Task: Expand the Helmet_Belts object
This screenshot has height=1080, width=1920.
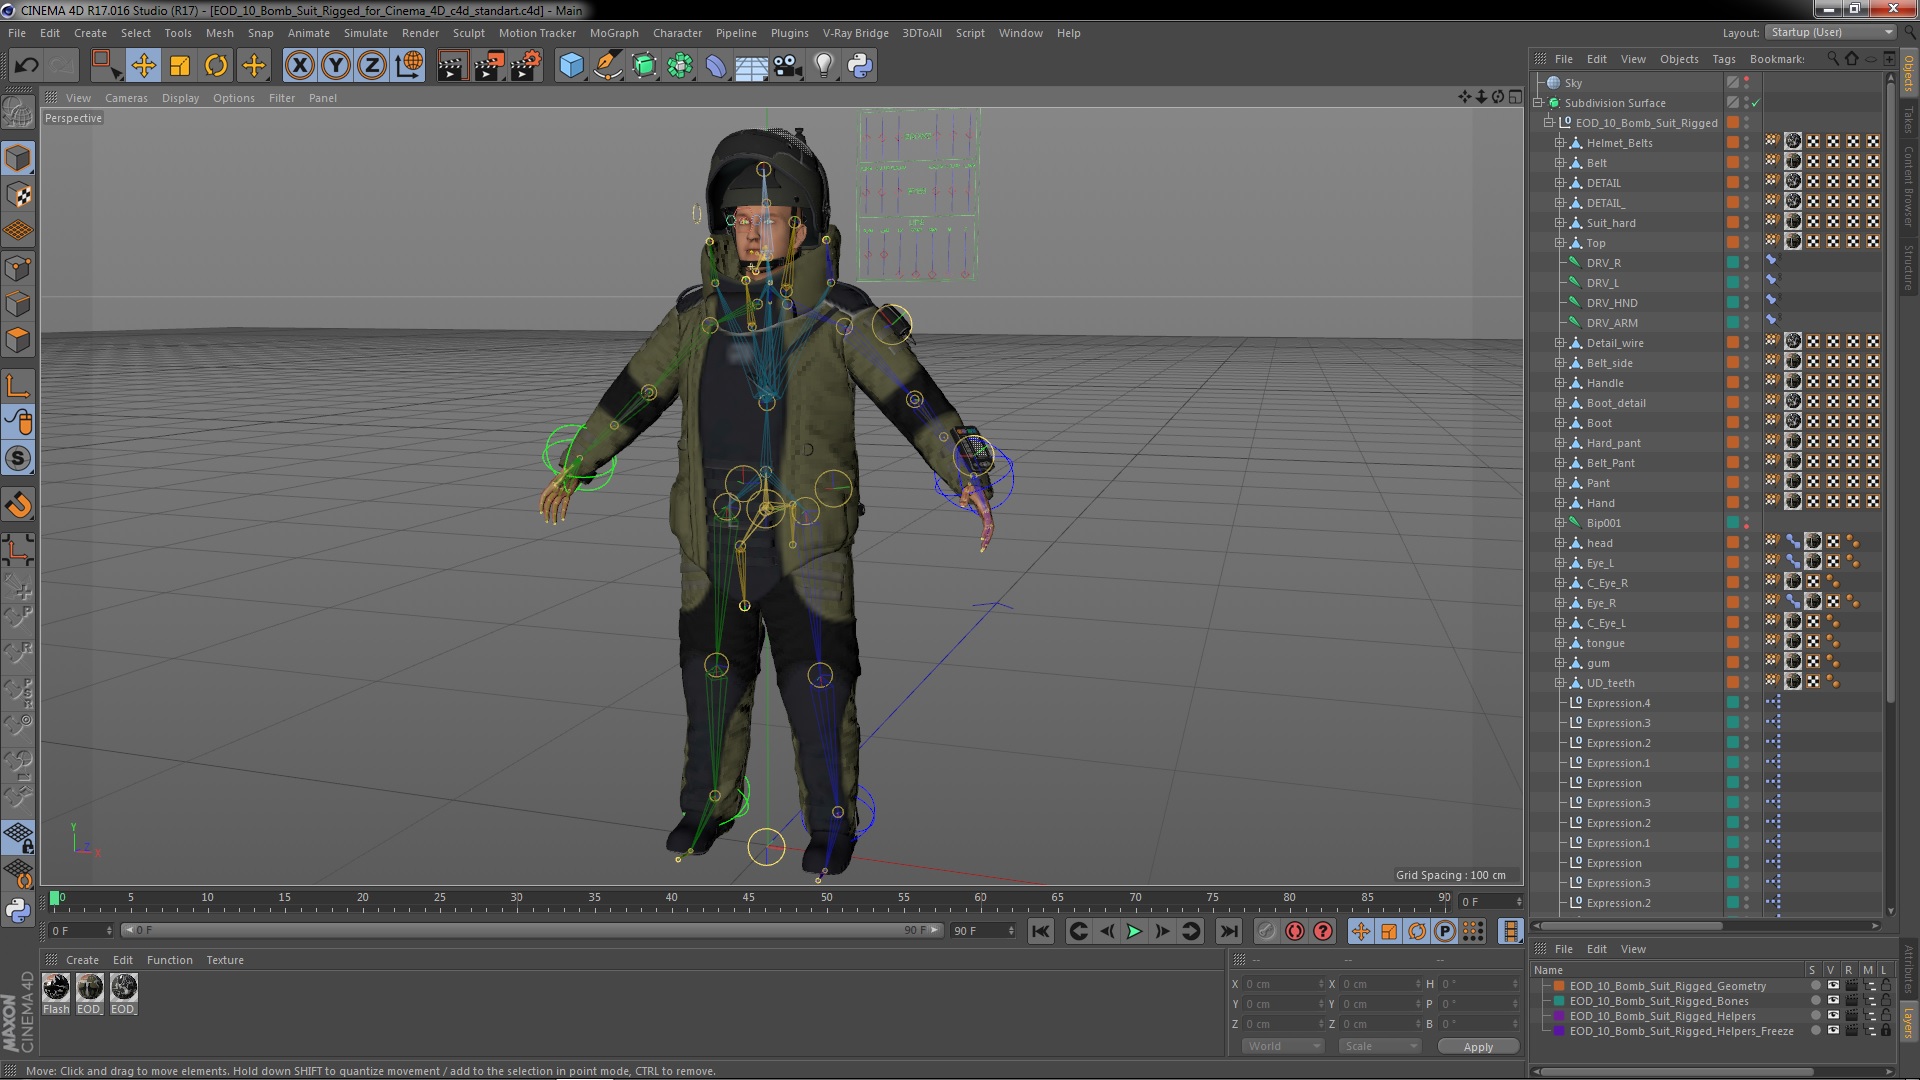Action: [x=1559, y=143]
